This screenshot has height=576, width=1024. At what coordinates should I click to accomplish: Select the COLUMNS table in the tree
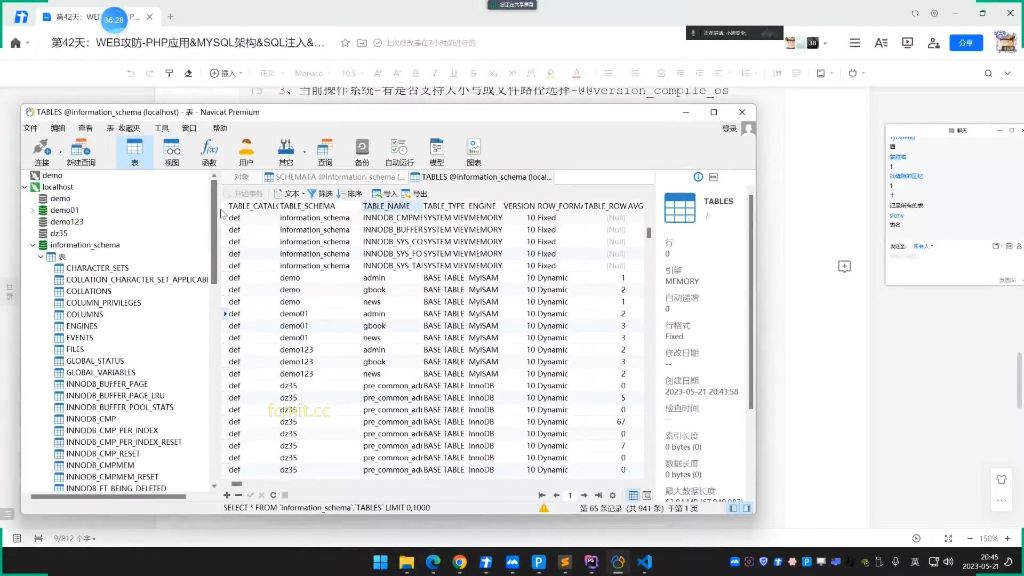point(85,314)
